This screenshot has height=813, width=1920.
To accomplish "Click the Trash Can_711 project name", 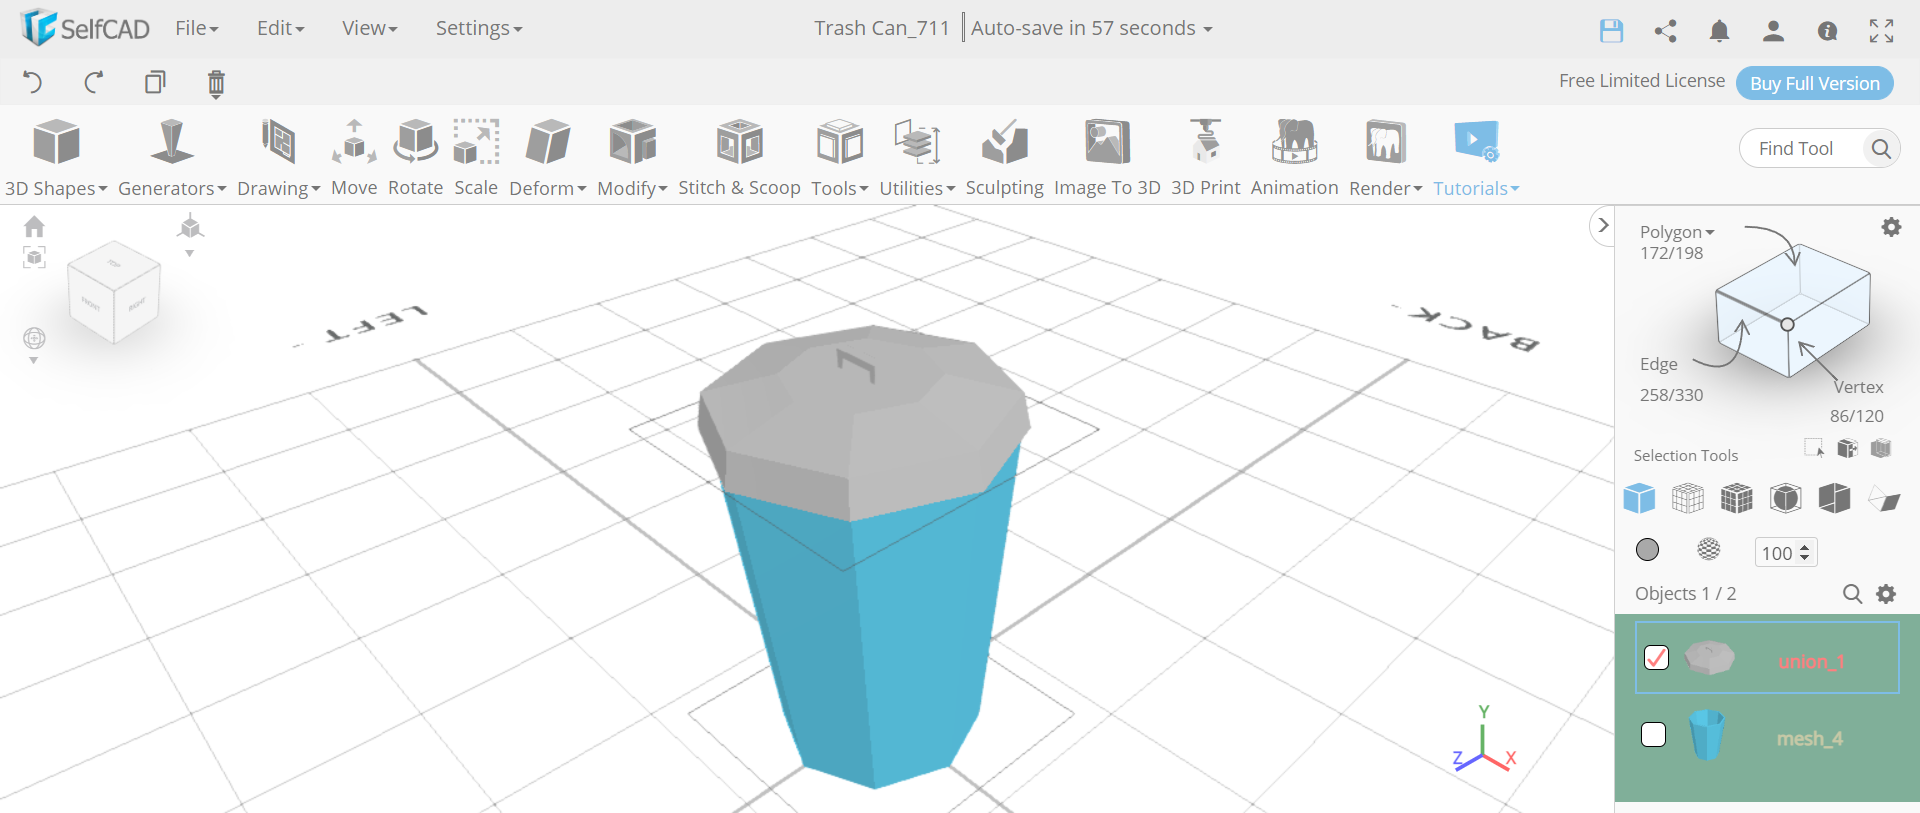I will click(x=881, y=28).
